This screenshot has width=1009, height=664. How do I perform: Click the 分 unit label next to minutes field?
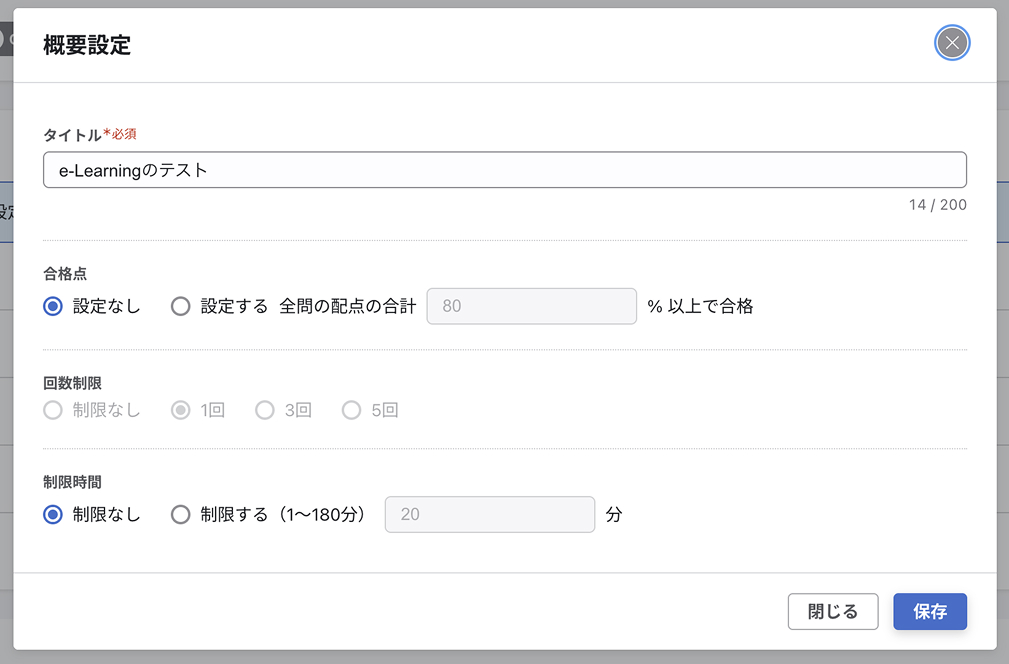tap(614, 514)
